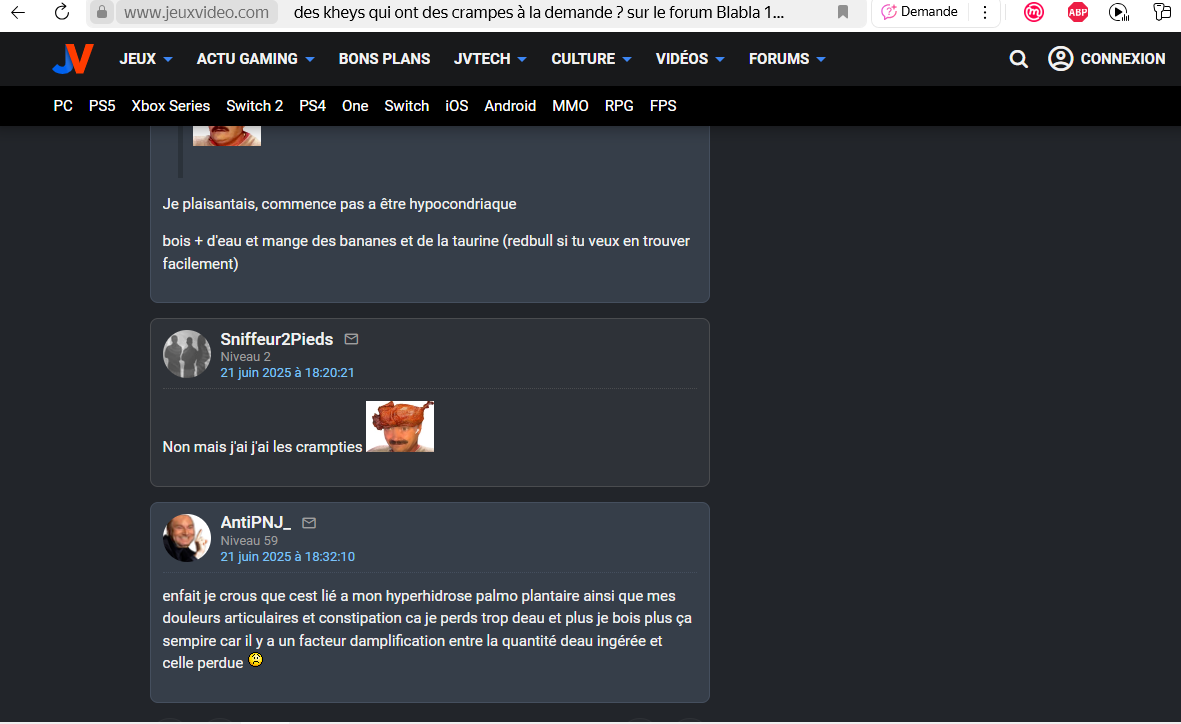Send private message to AntiPNJ_ via envelope
Screen dimensions: 1181x724
[309, 523]
